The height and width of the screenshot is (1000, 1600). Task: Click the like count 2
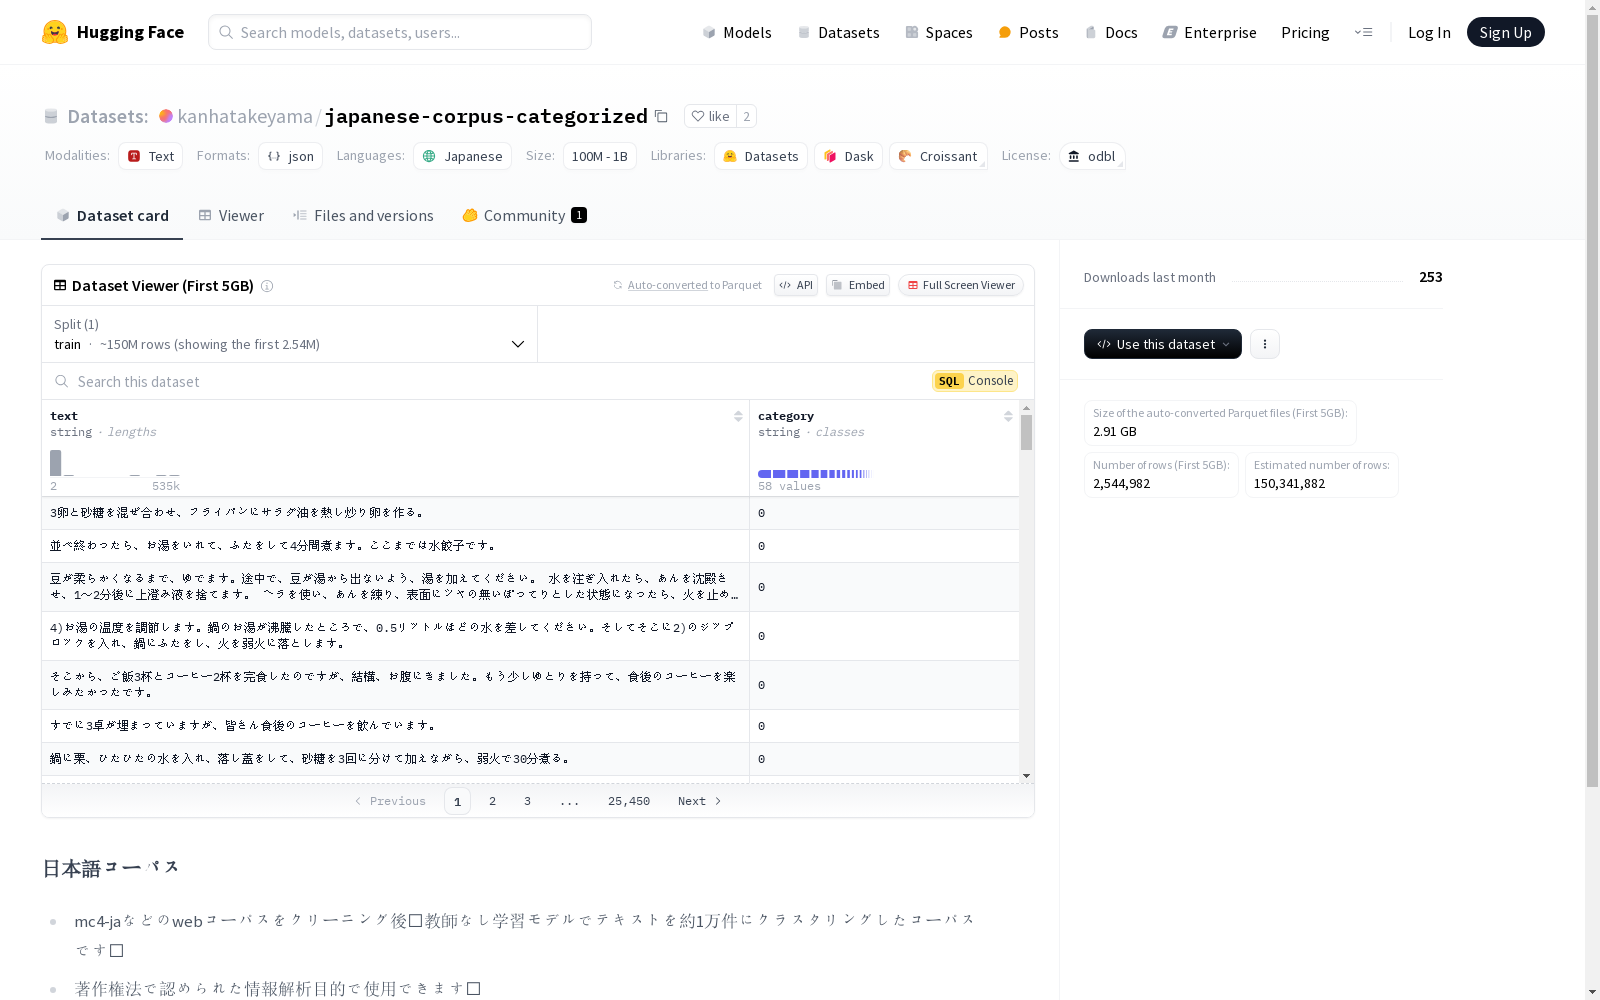(746, 116)
